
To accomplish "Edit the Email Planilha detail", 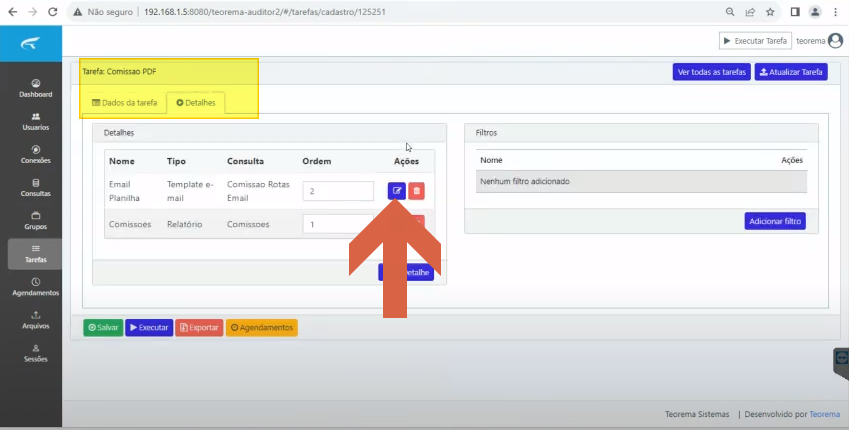I will 396,191.
